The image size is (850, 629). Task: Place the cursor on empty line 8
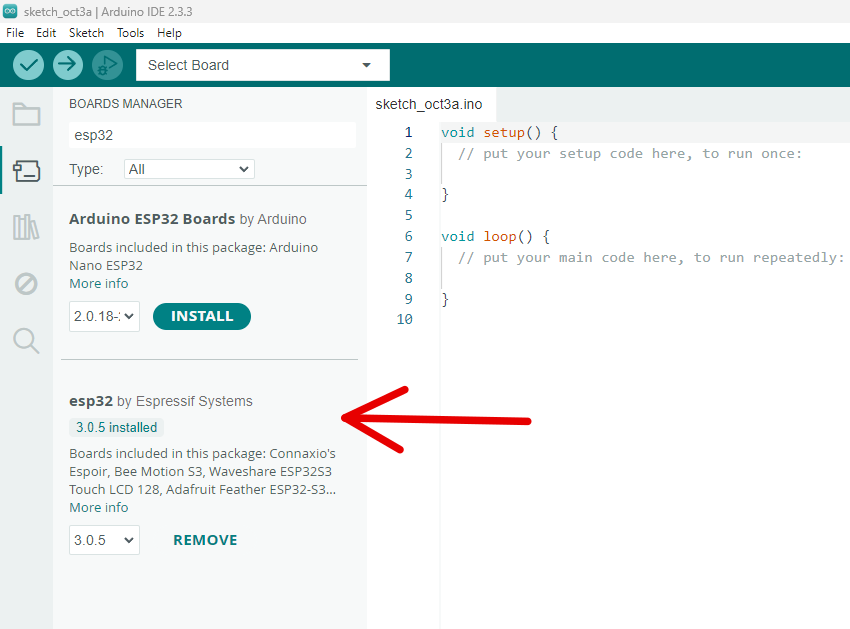tap(645, 278)
